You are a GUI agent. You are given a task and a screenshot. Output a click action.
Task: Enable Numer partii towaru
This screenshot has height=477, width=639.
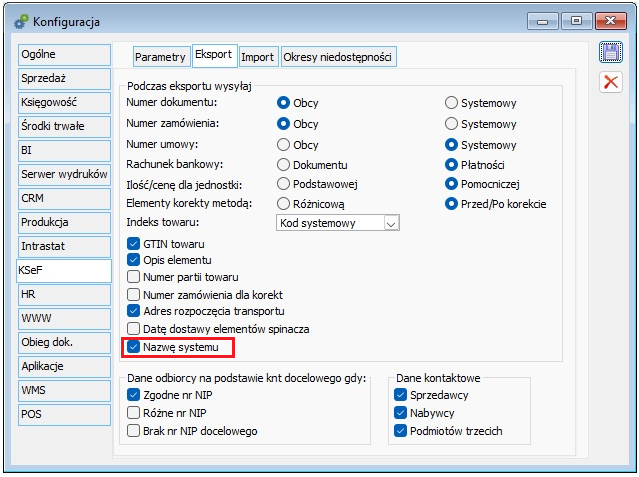coord(133,277)
